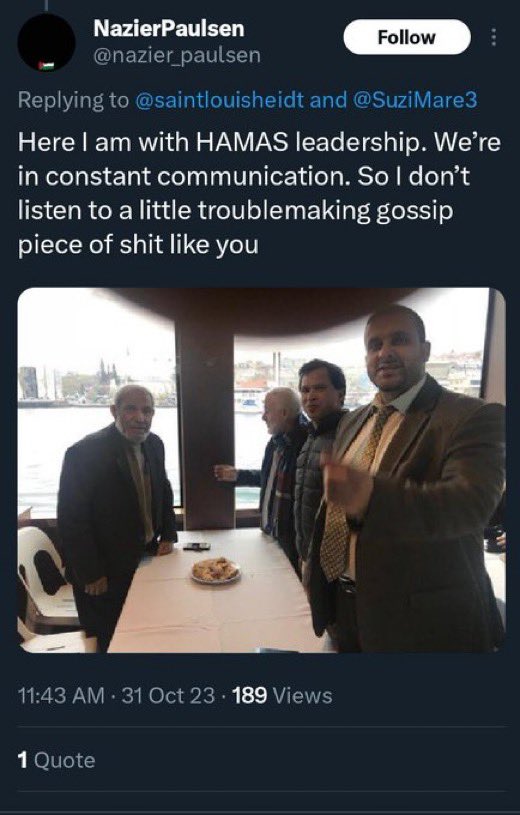Click the 31 Oct 23 date
520x815 pixels.
168,695
